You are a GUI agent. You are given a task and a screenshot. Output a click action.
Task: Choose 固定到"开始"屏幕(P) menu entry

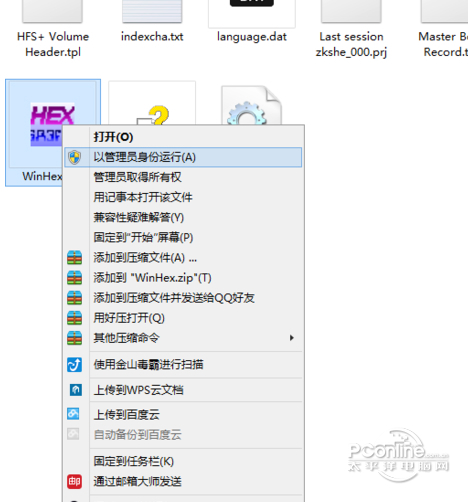(183, 237)
